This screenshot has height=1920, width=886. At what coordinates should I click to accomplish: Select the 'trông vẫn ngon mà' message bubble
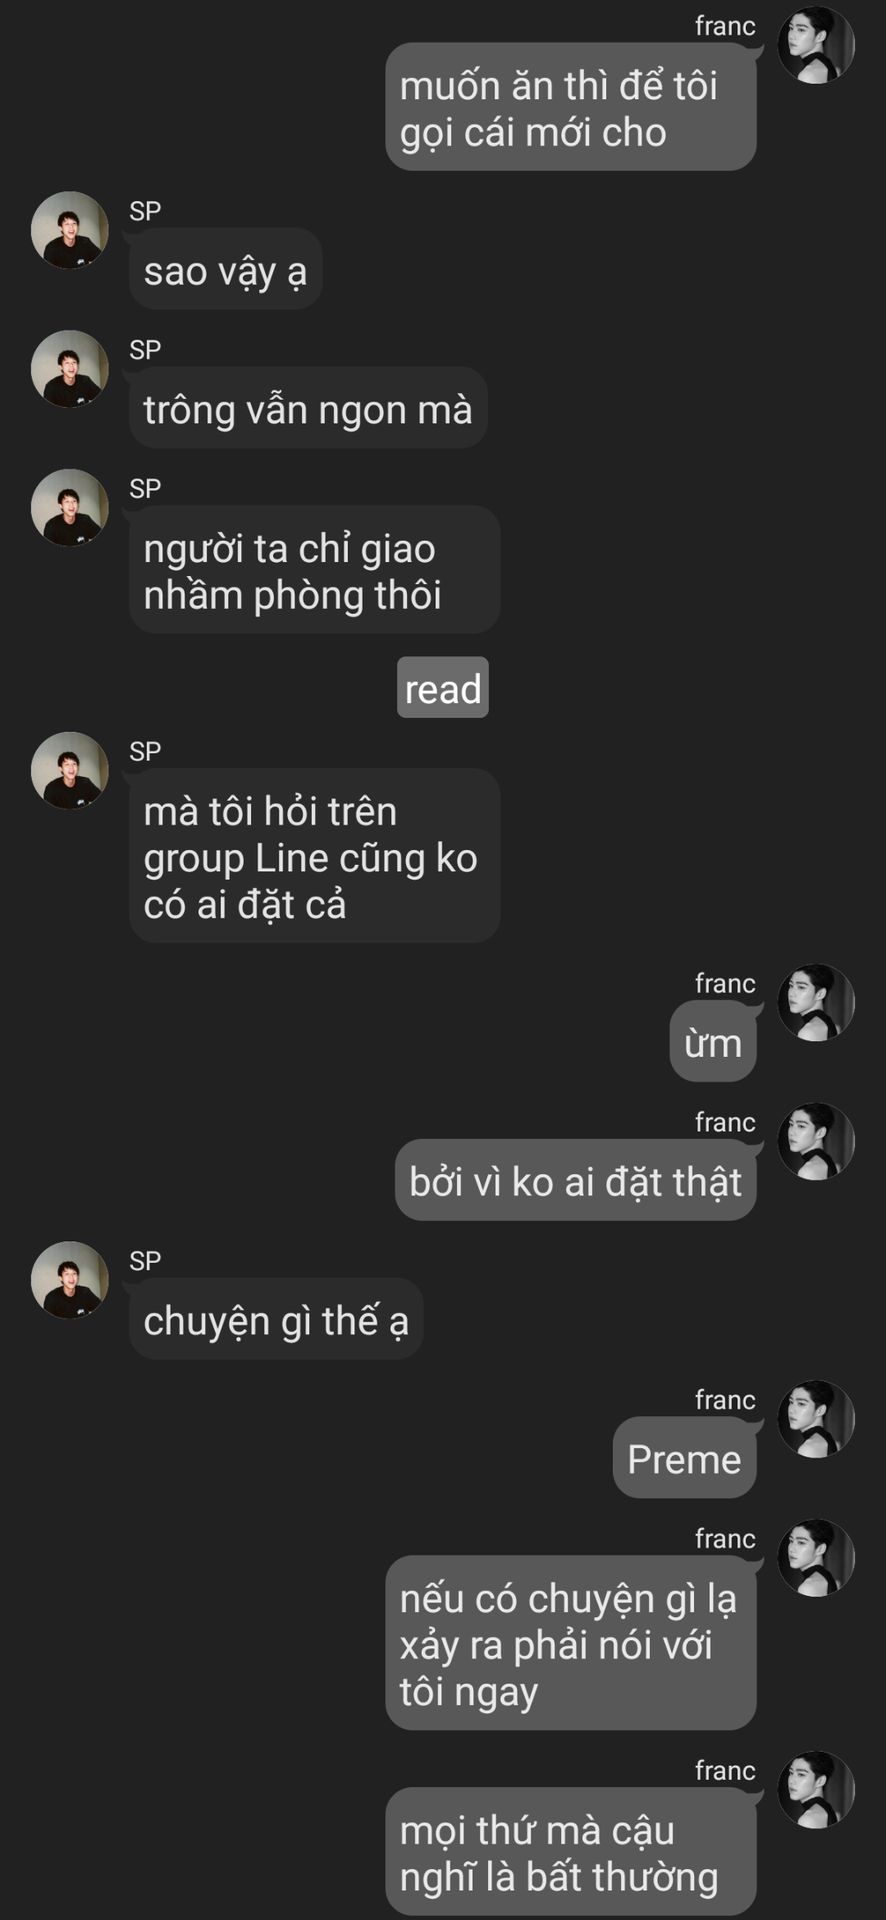click(x=308, y=408)
